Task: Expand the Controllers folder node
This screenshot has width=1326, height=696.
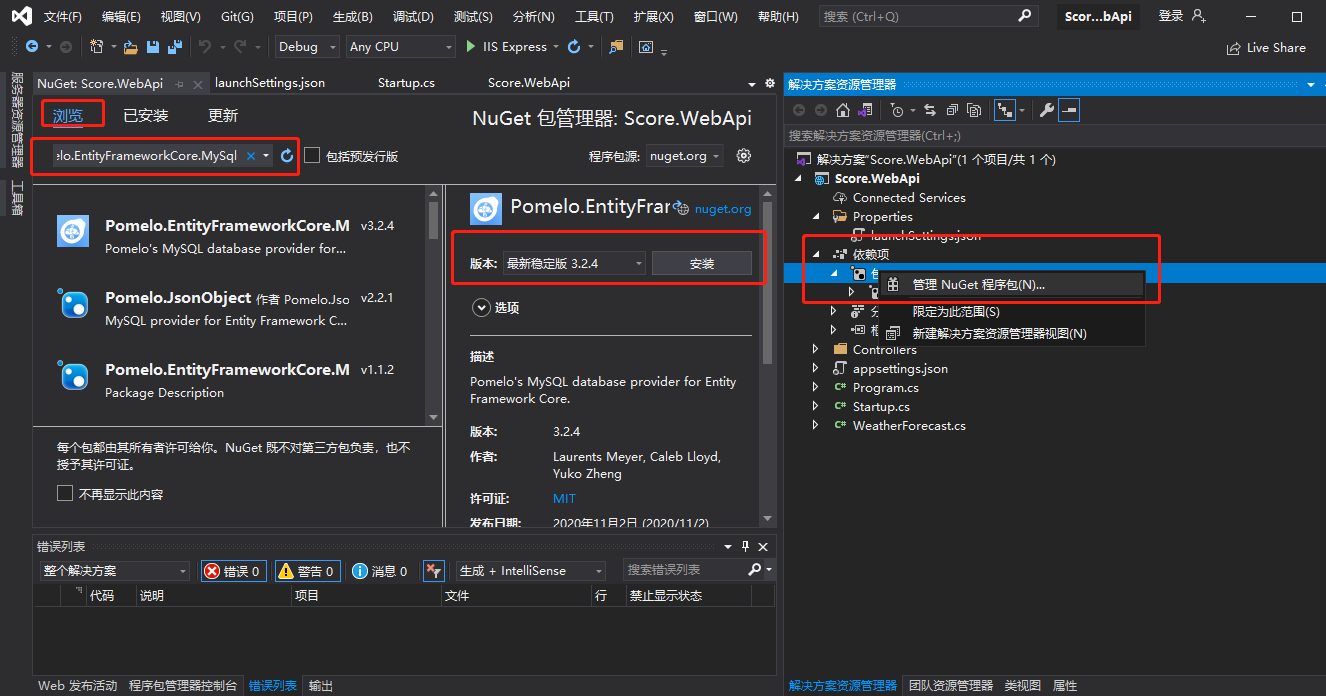Action: (816, 350)
